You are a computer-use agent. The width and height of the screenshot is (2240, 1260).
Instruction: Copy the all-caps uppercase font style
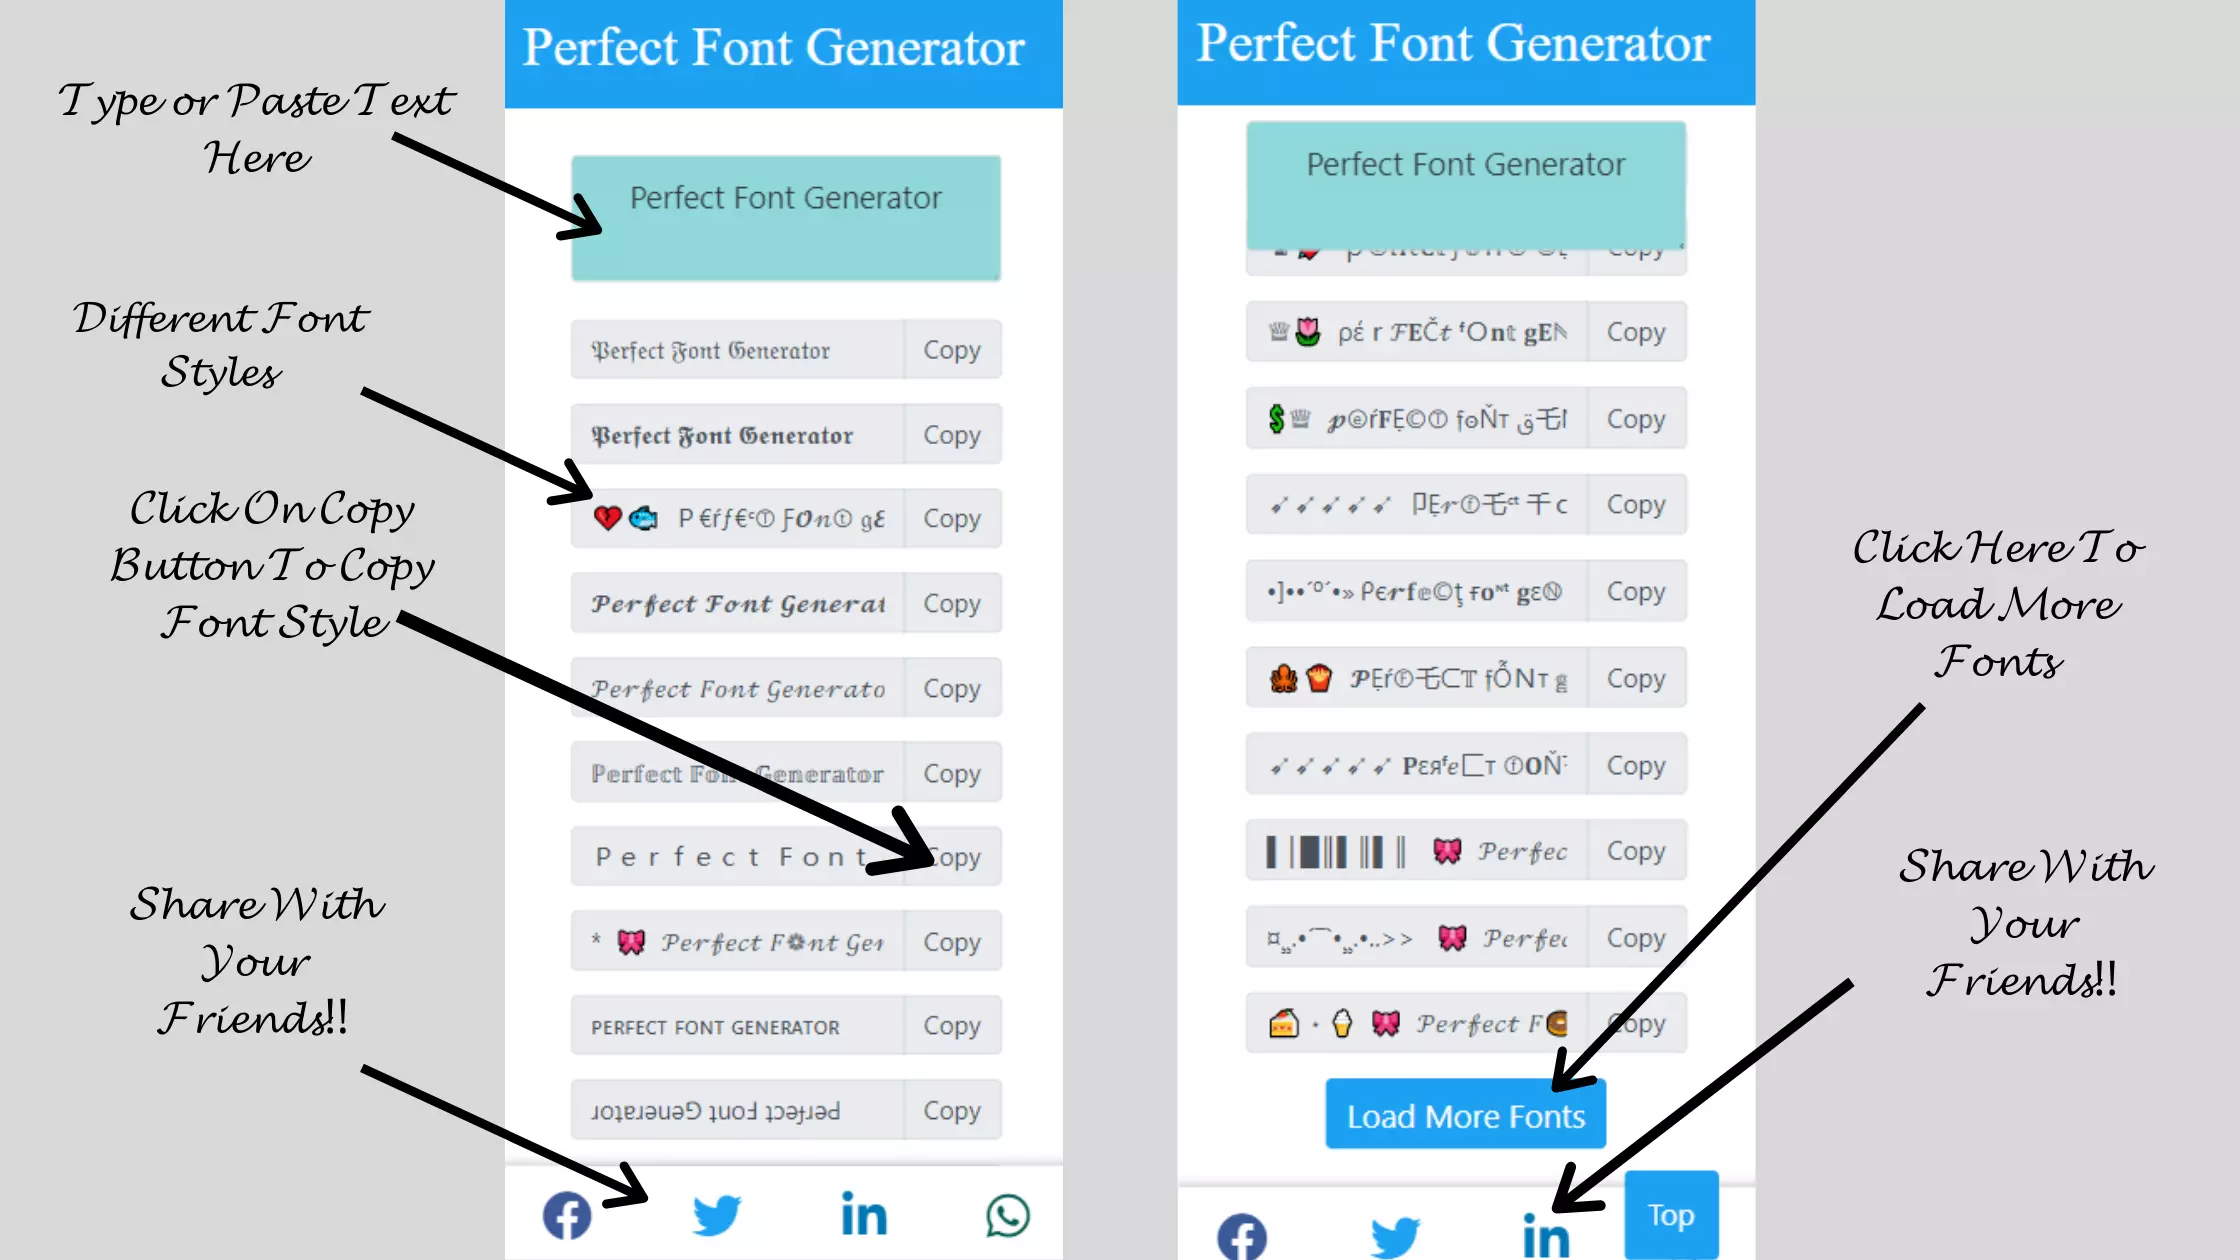[x=951, y=1026]
